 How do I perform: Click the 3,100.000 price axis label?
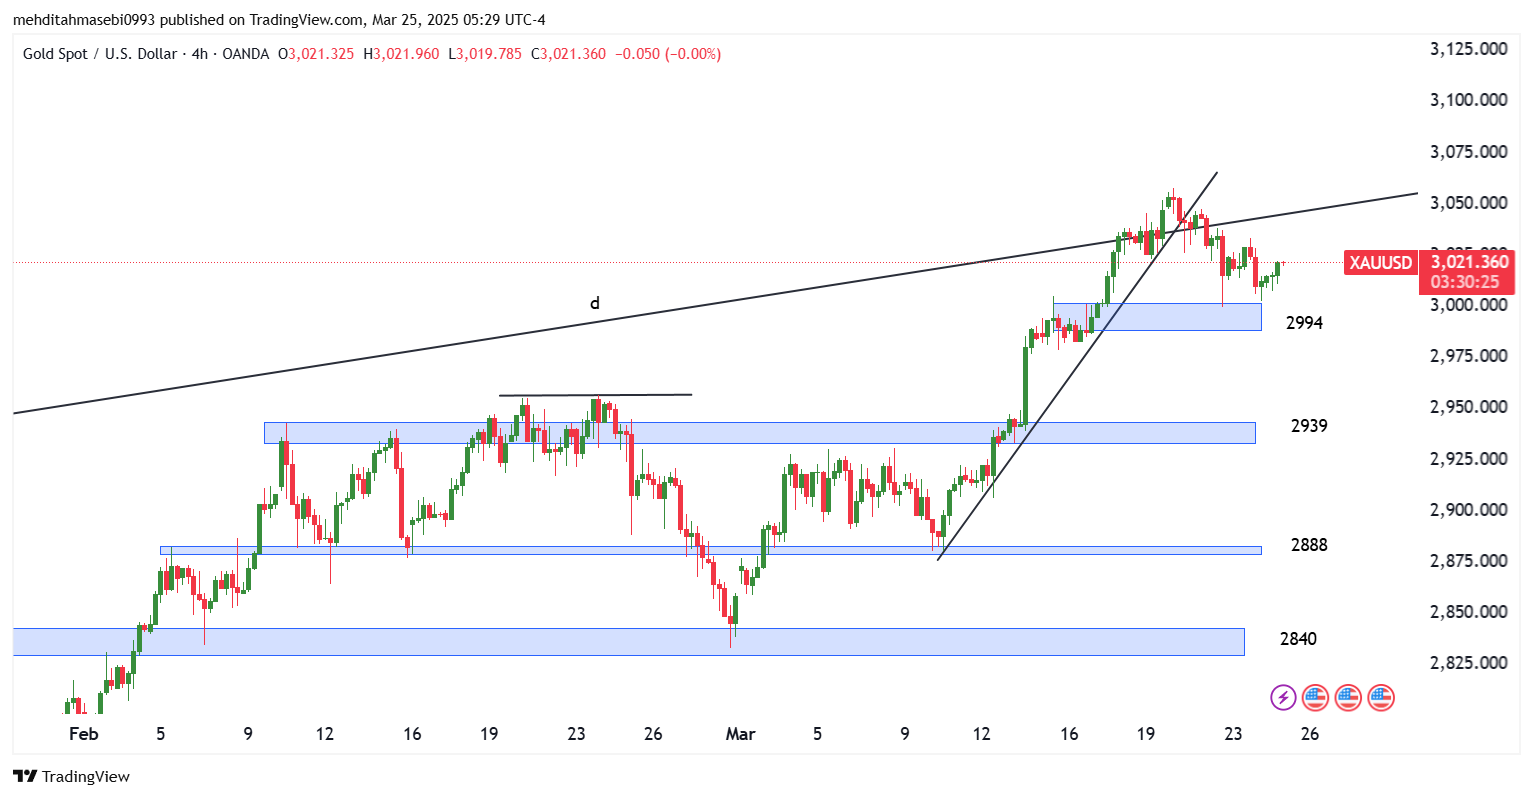1468,100
